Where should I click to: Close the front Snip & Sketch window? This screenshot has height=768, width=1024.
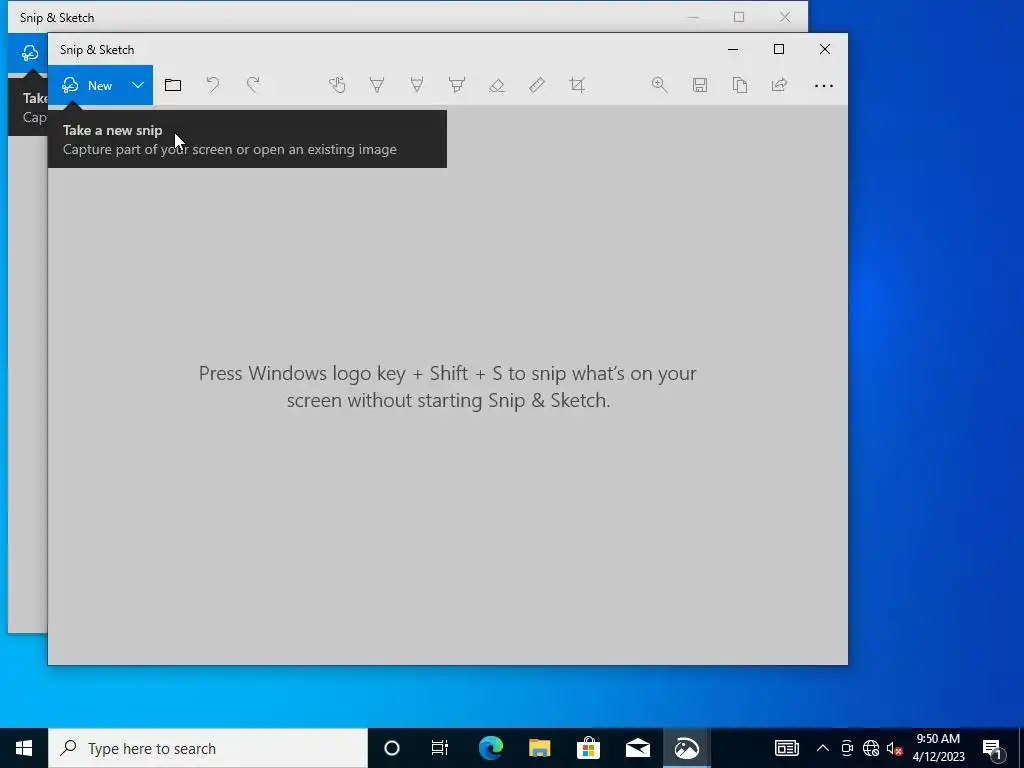825,49
